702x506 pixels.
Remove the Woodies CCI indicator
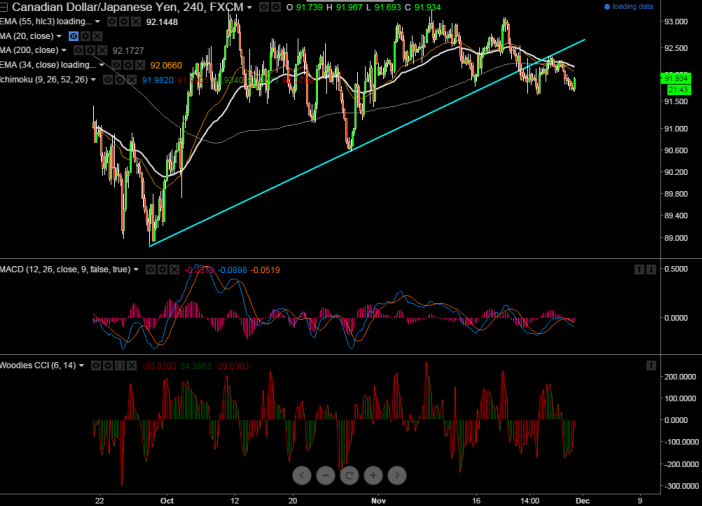(131, 366)
